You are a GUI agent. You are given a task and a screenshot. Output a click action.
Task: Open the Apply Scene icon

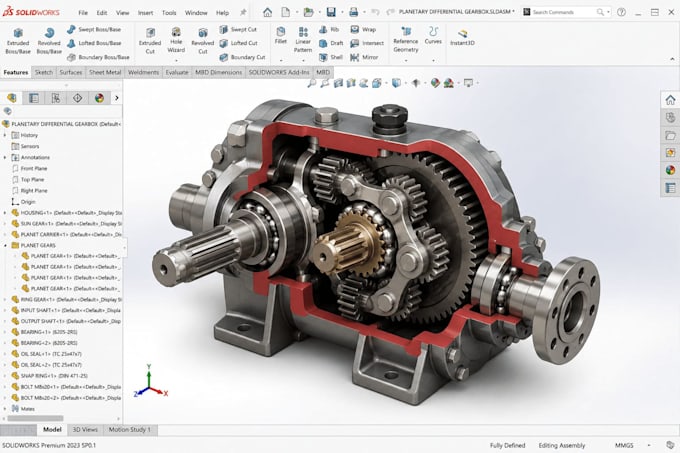pyautogui.click(x=449, y=83)
